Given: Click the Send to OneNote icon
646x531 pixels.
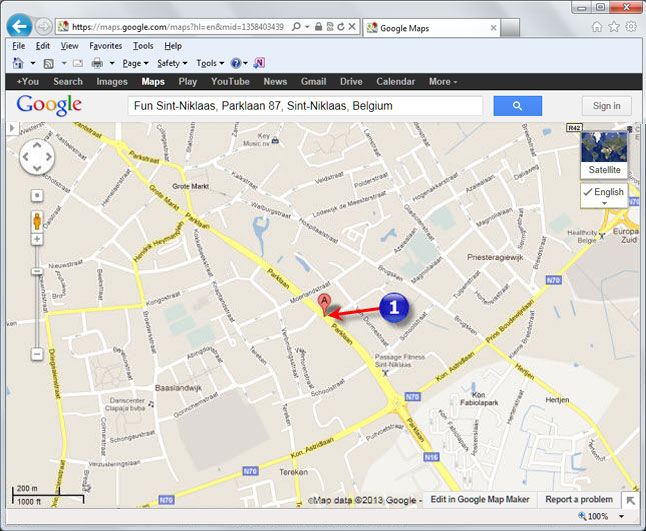Looking at the screenshot, I should coord(259,63).
